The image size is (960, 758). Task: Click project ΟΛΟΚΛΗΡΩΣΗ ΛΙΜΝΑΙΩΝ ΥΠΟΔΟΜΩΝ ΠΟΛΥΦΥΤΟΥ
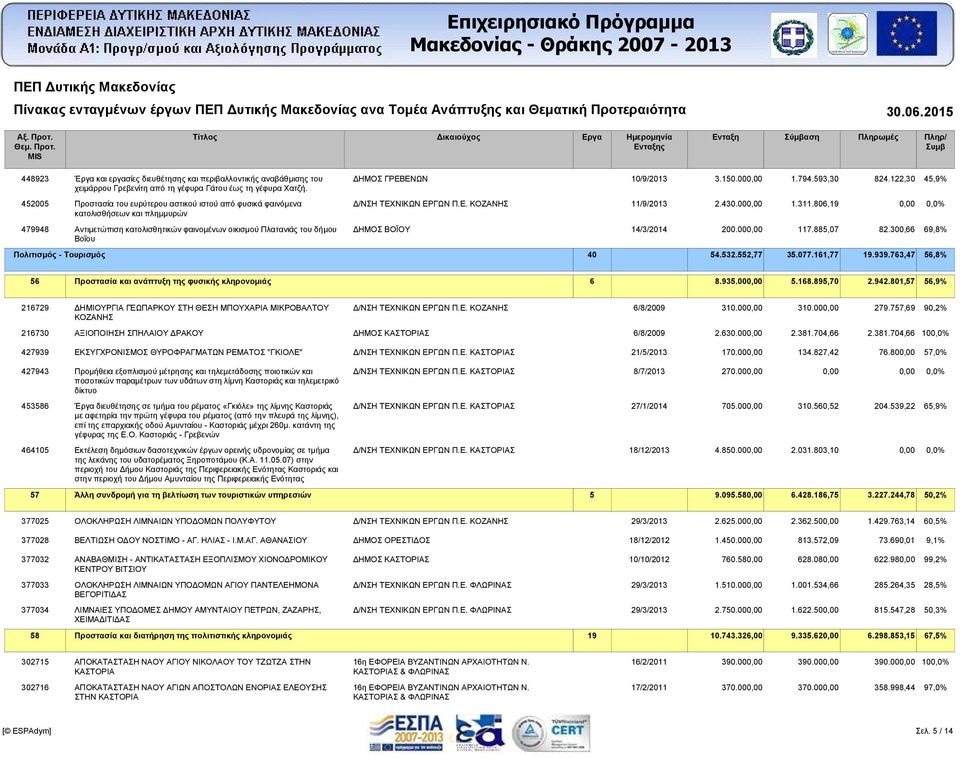175,521
